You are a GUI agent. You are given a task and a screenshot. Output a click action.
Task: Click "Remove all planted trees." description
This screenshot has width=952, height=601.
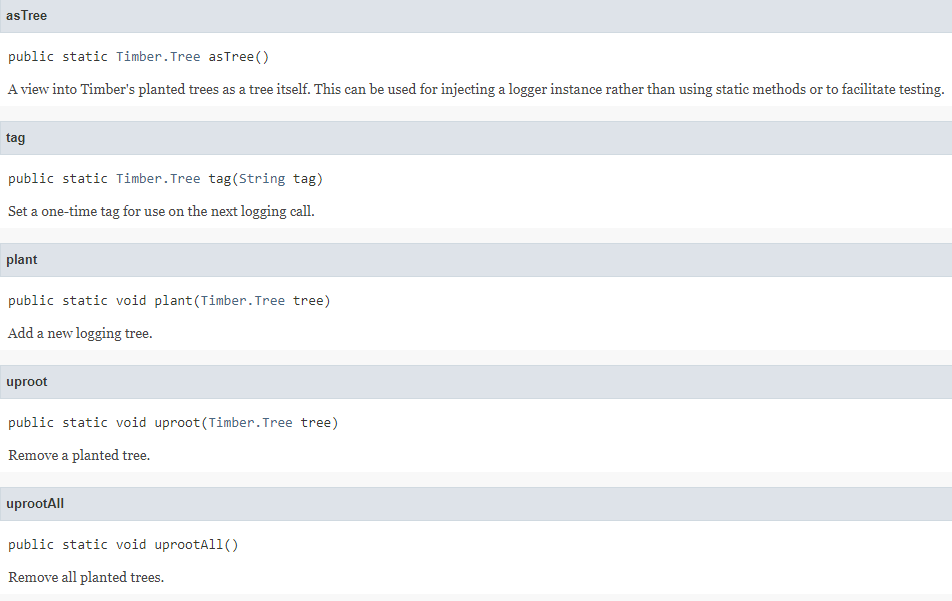click(x=86, y=578)
